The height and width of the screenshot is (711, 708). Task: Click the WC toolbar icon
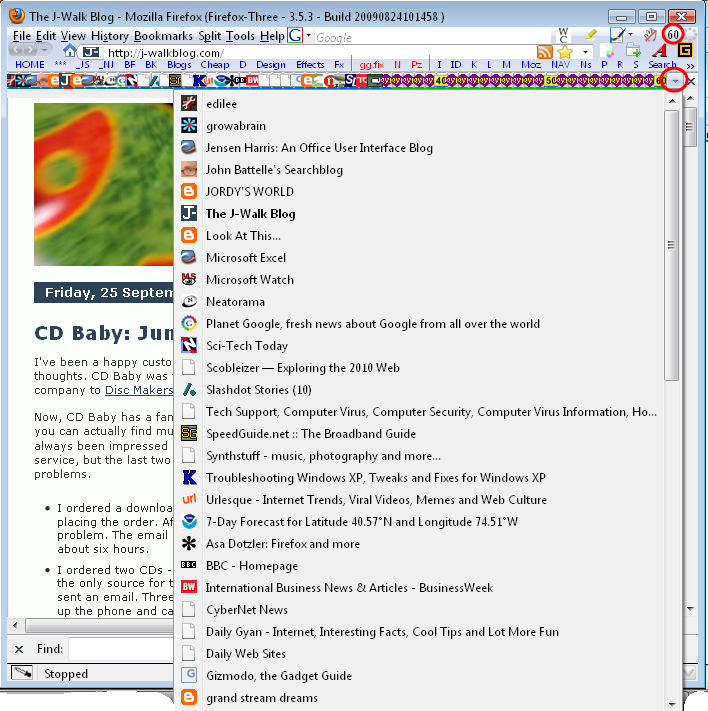coord(563,35)
